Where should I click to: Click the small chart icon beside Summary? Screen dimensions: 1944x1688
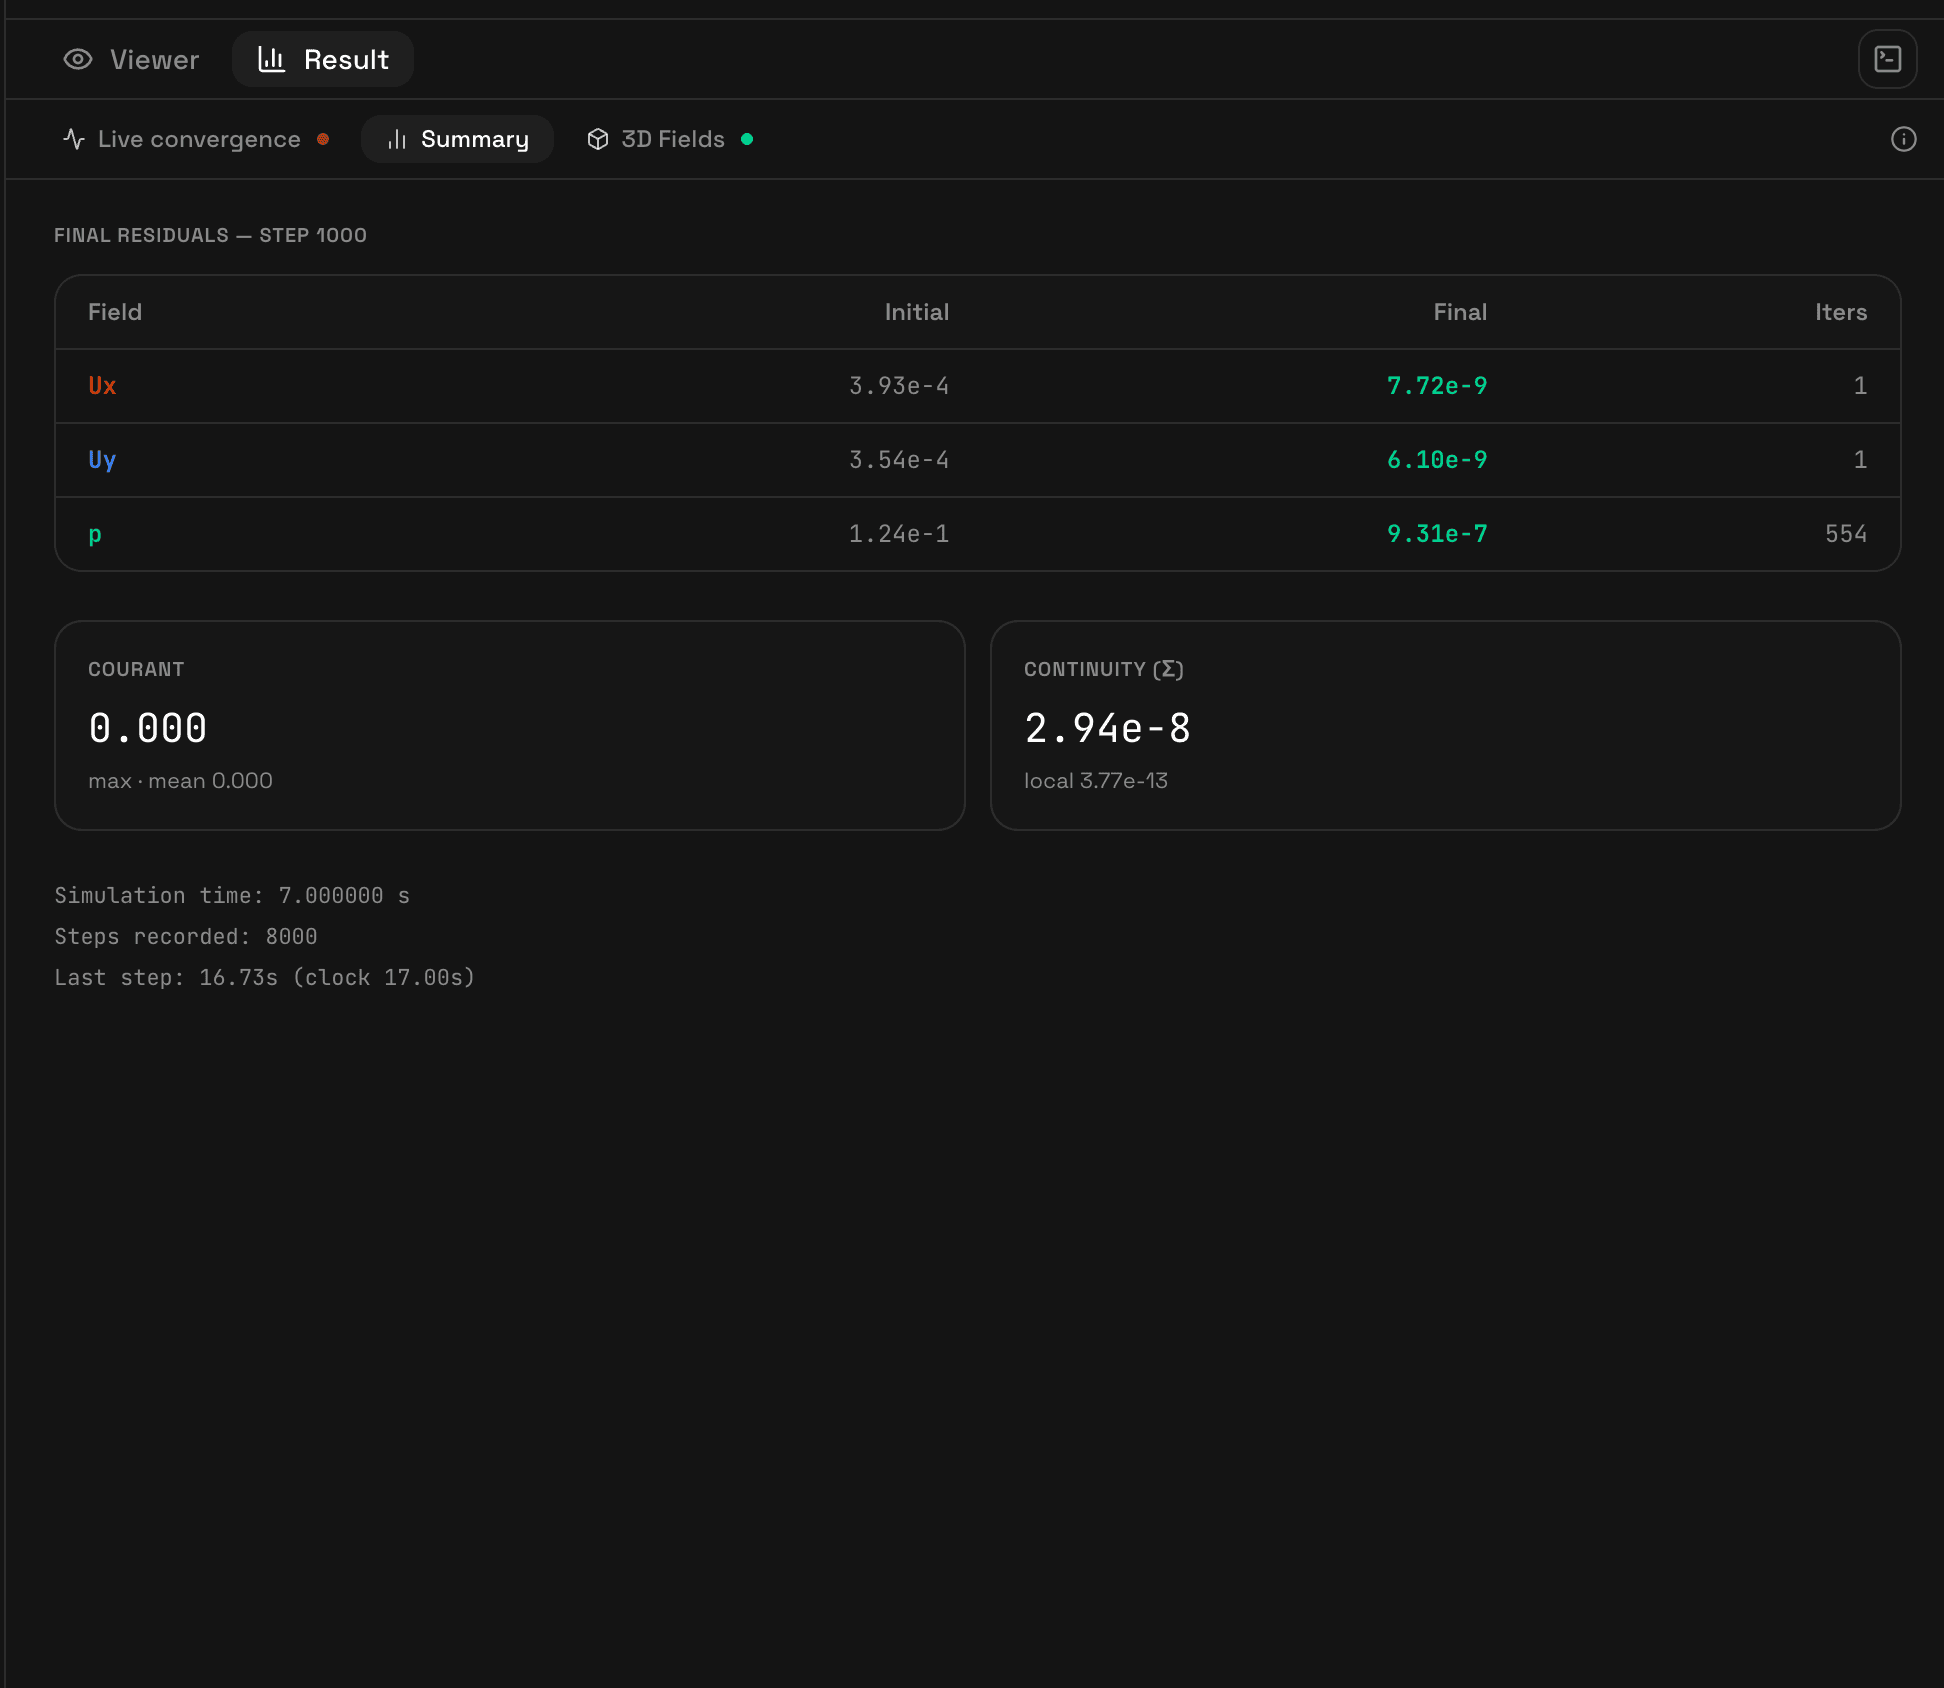tap(397, 139)
